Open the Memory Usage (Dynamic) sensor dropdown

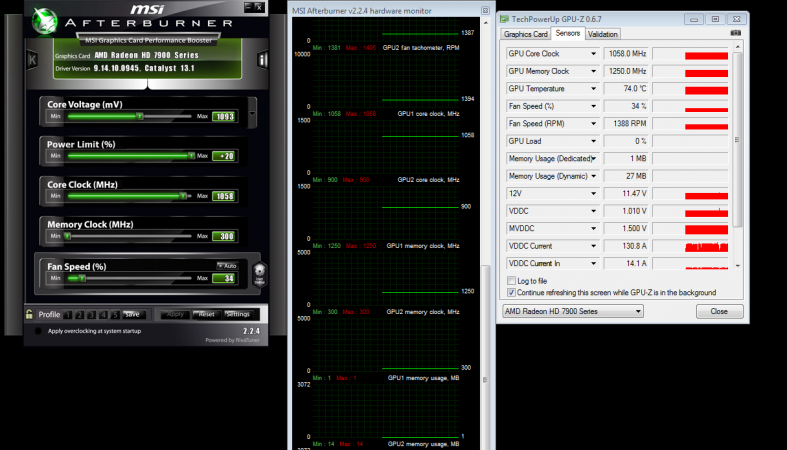tap(593, 176)
